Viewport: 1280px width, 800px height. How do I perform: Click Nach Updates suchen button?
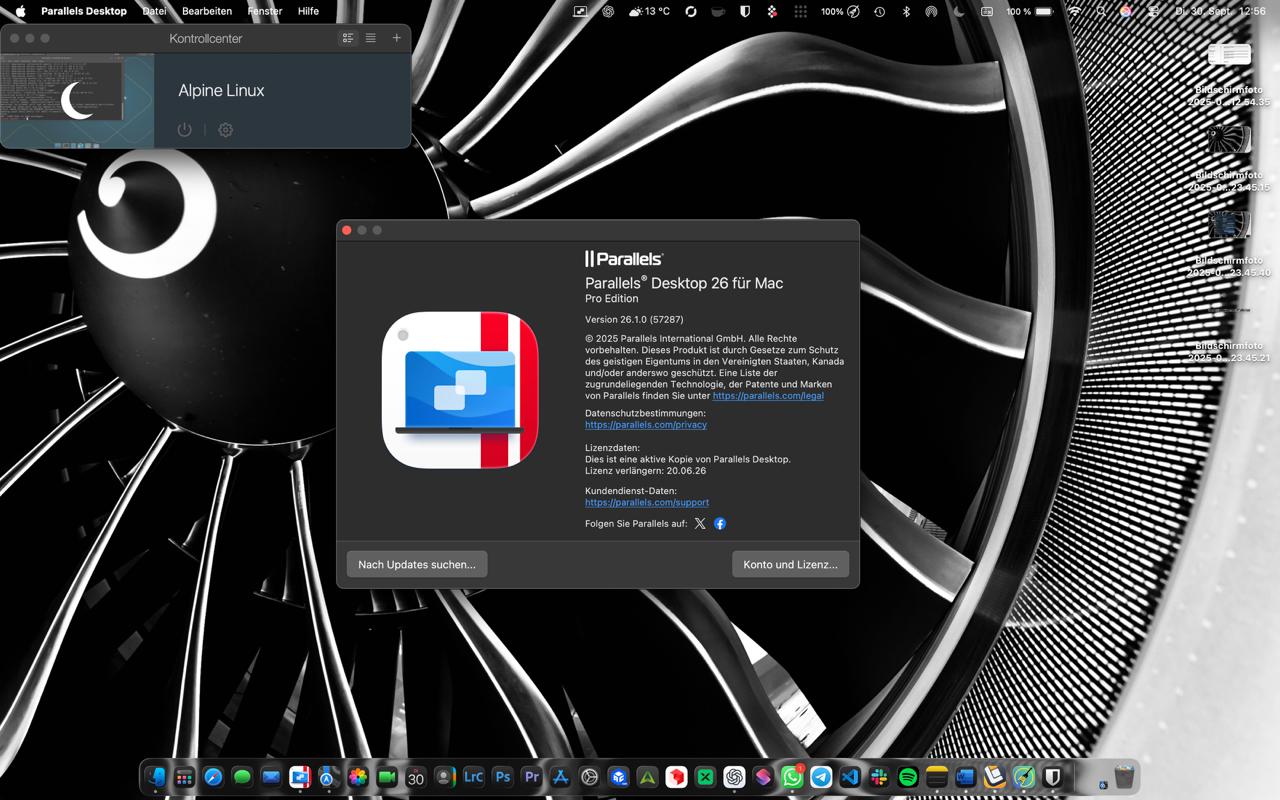pos(417,564)
